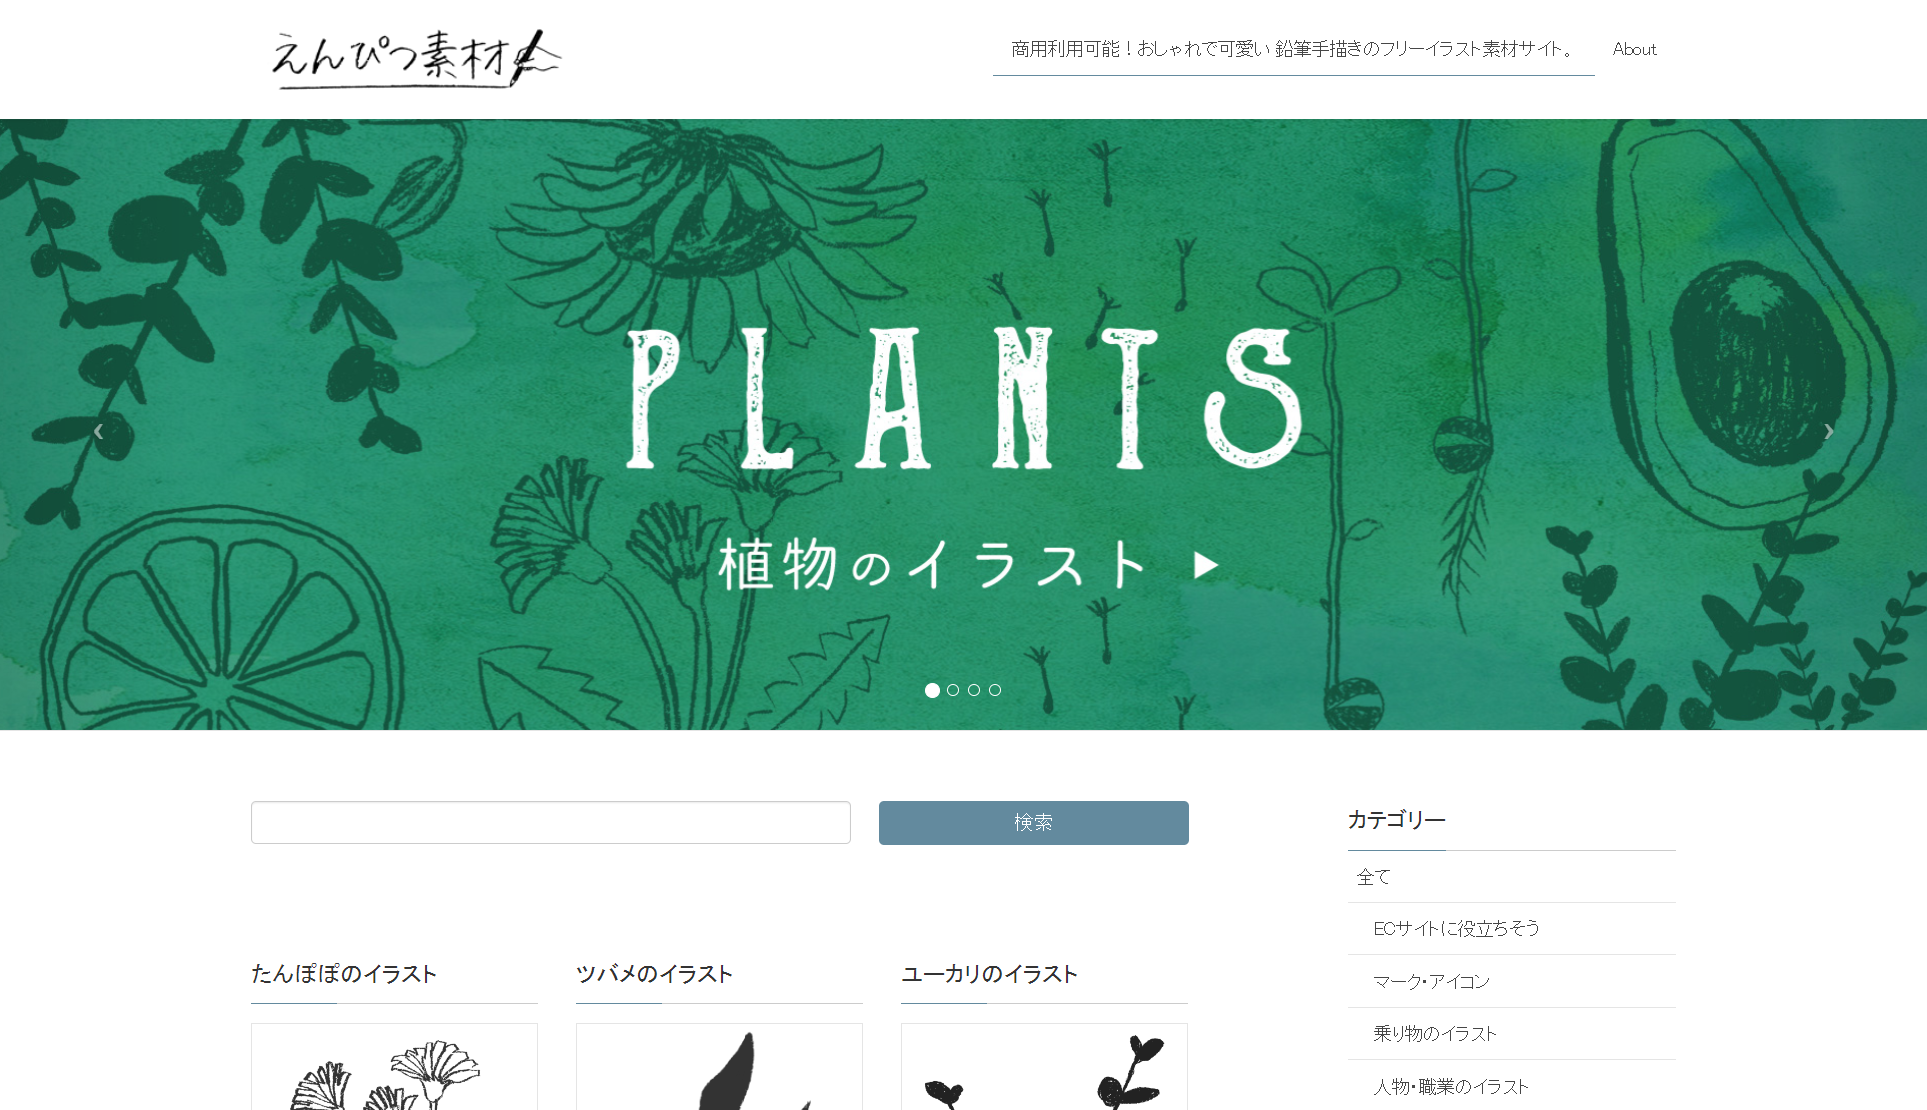Click the play triangle beside 植物のイラスト
This screenshot has height=1110, width=1927.
(1206, 565)
